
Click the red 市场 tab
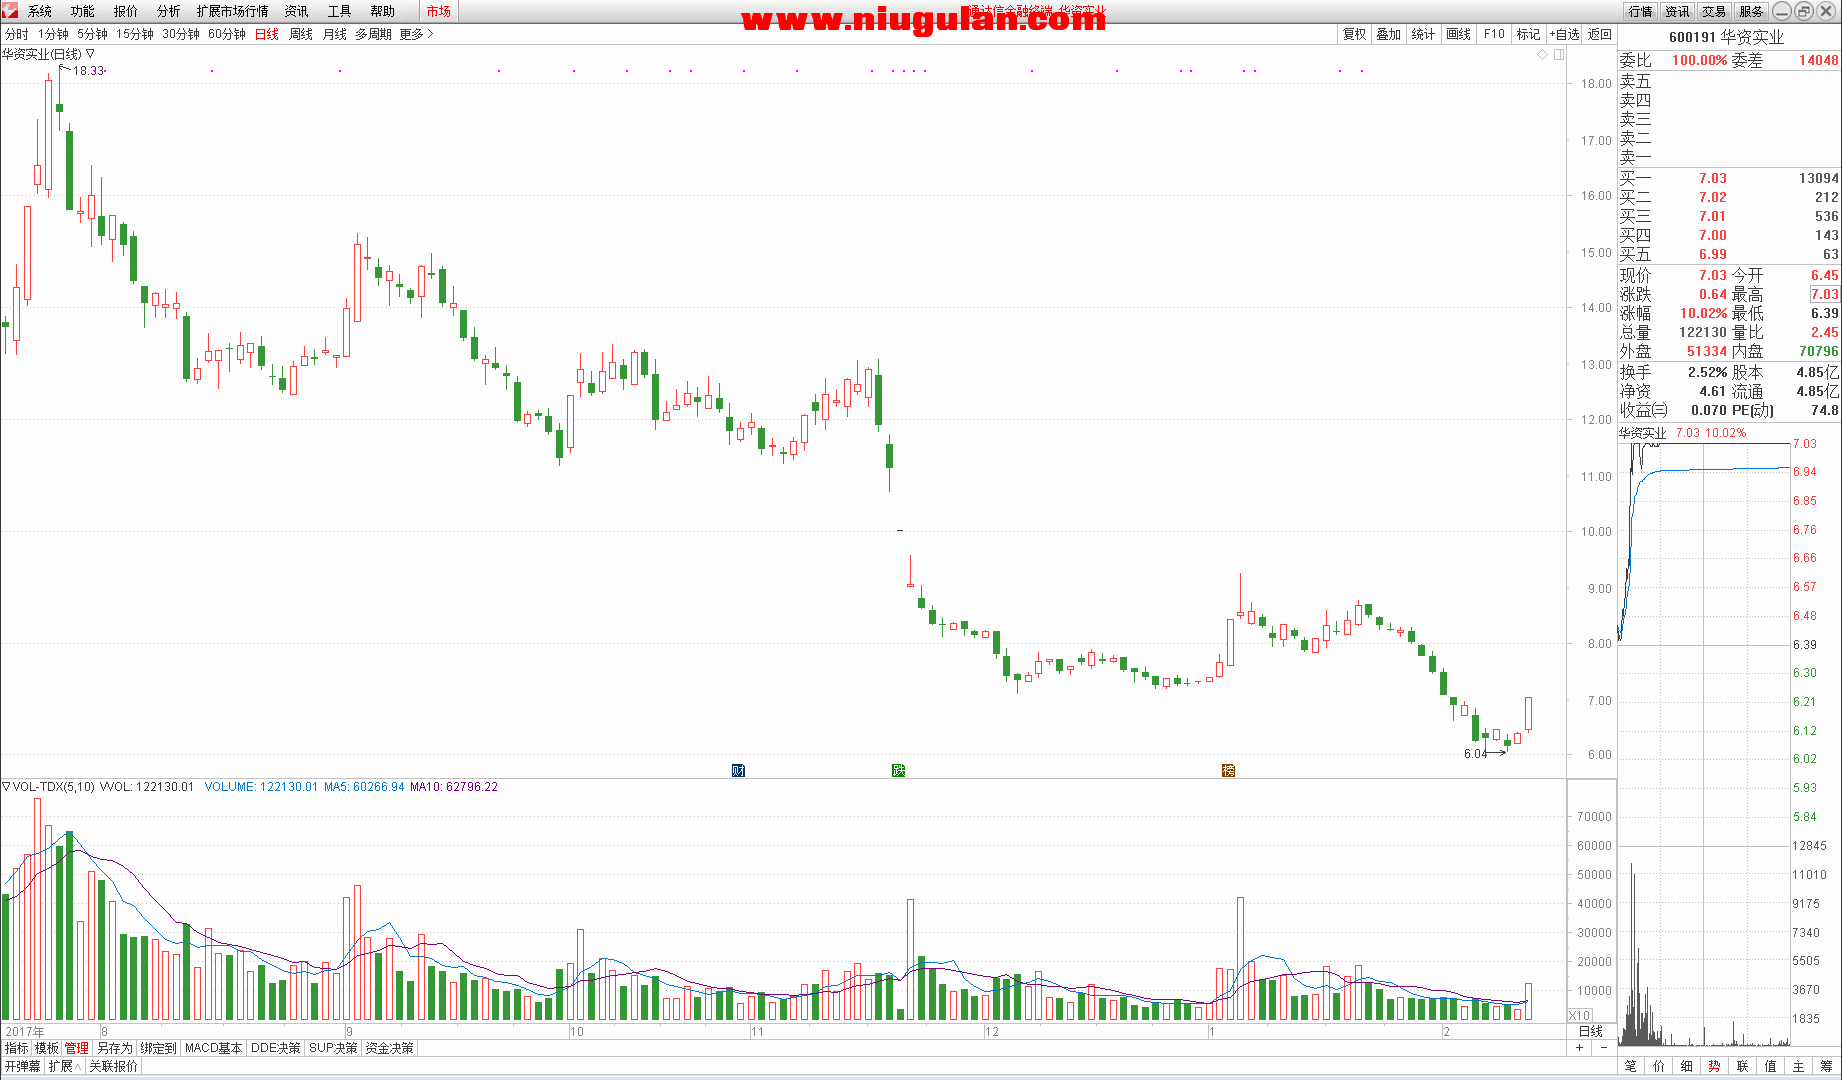click(x=438, y=11)
